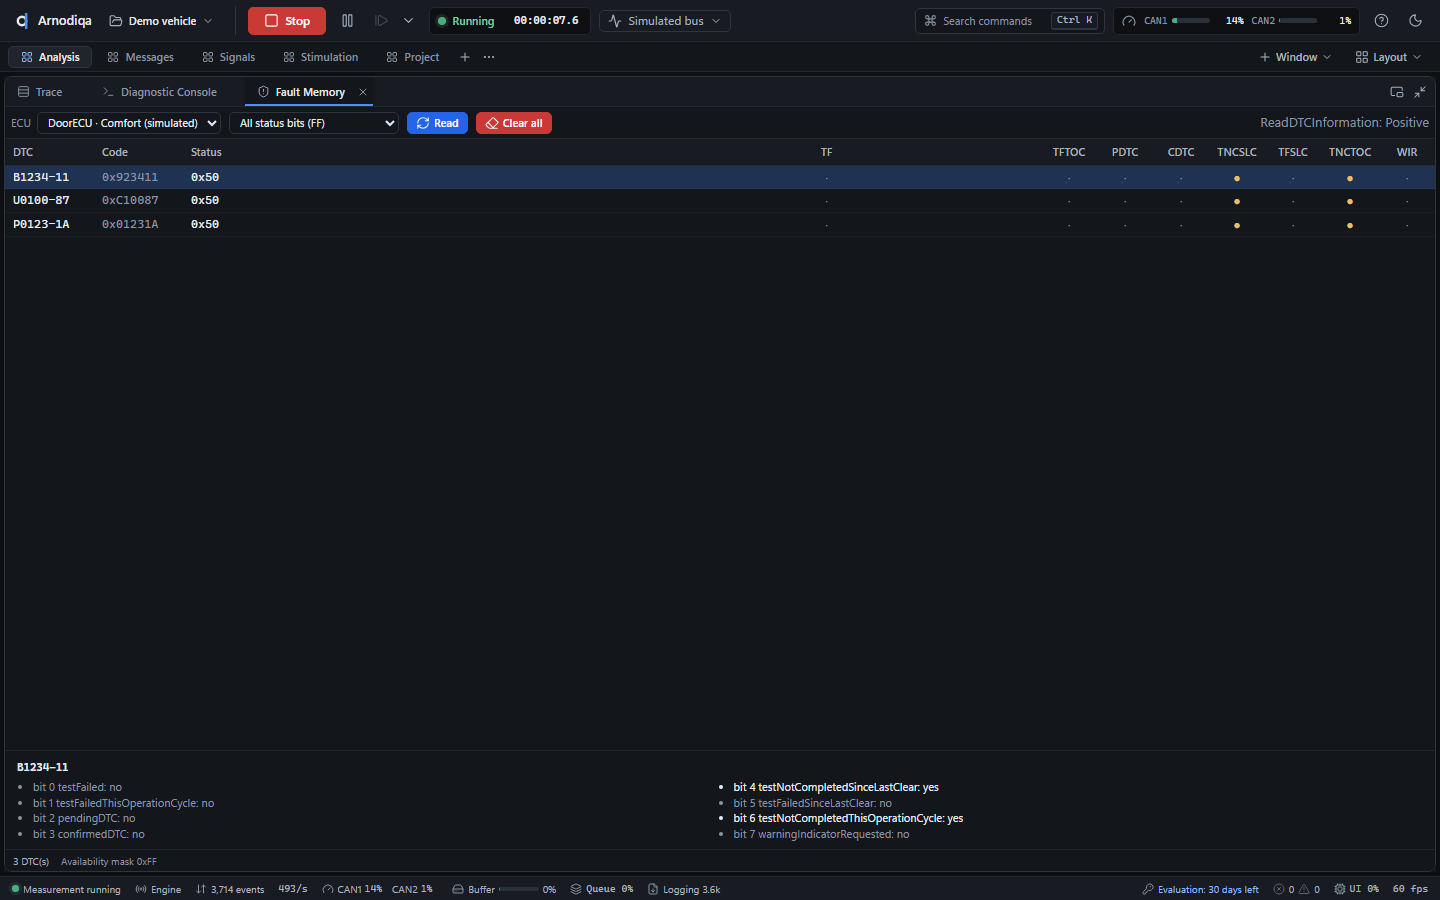The width and height of the screenshot is (1440, 900).
Task: Switch to the Messages workspace tab
Action: click(140, 57)
